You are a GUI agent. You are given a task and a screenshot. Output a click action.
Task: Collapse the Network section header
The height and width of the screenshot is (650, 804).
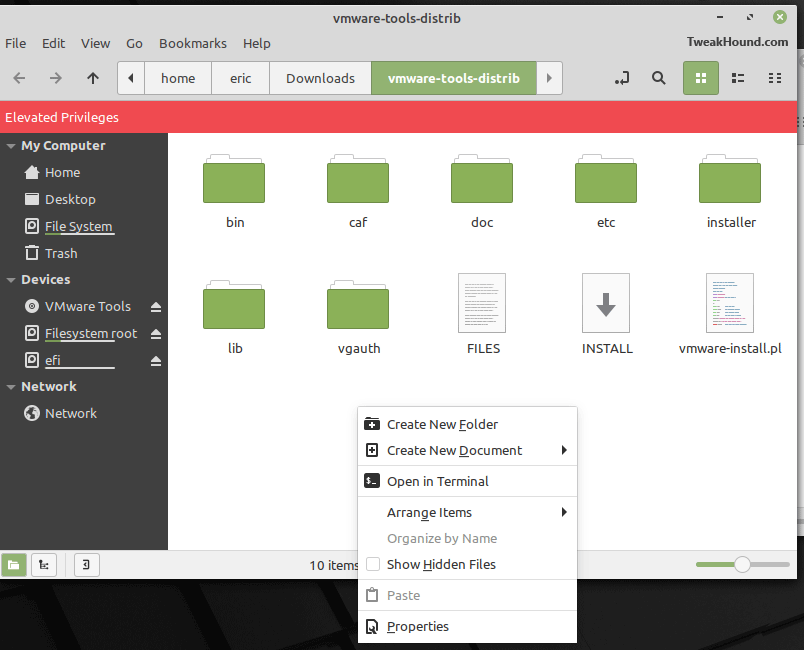pos(10,387)
